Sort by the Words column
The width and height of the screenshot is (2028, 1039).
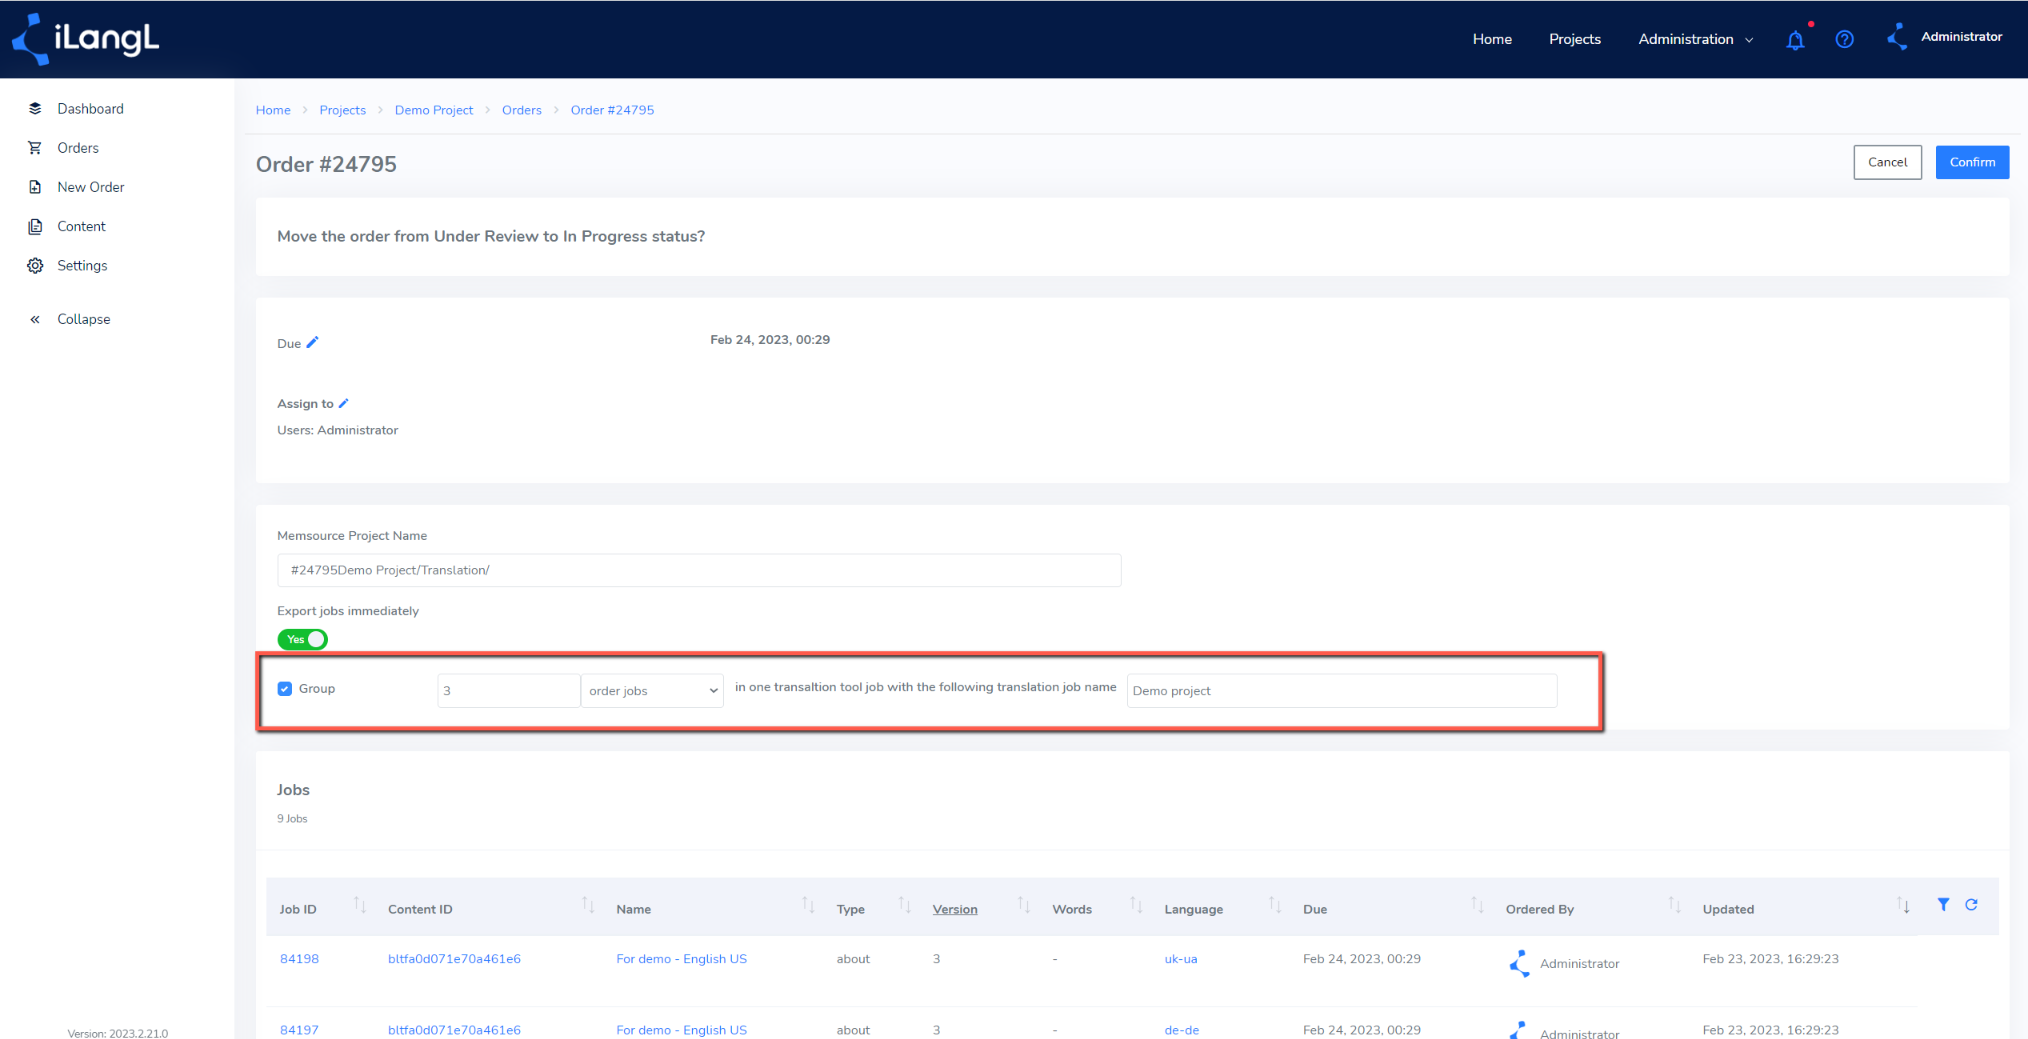1136,905
